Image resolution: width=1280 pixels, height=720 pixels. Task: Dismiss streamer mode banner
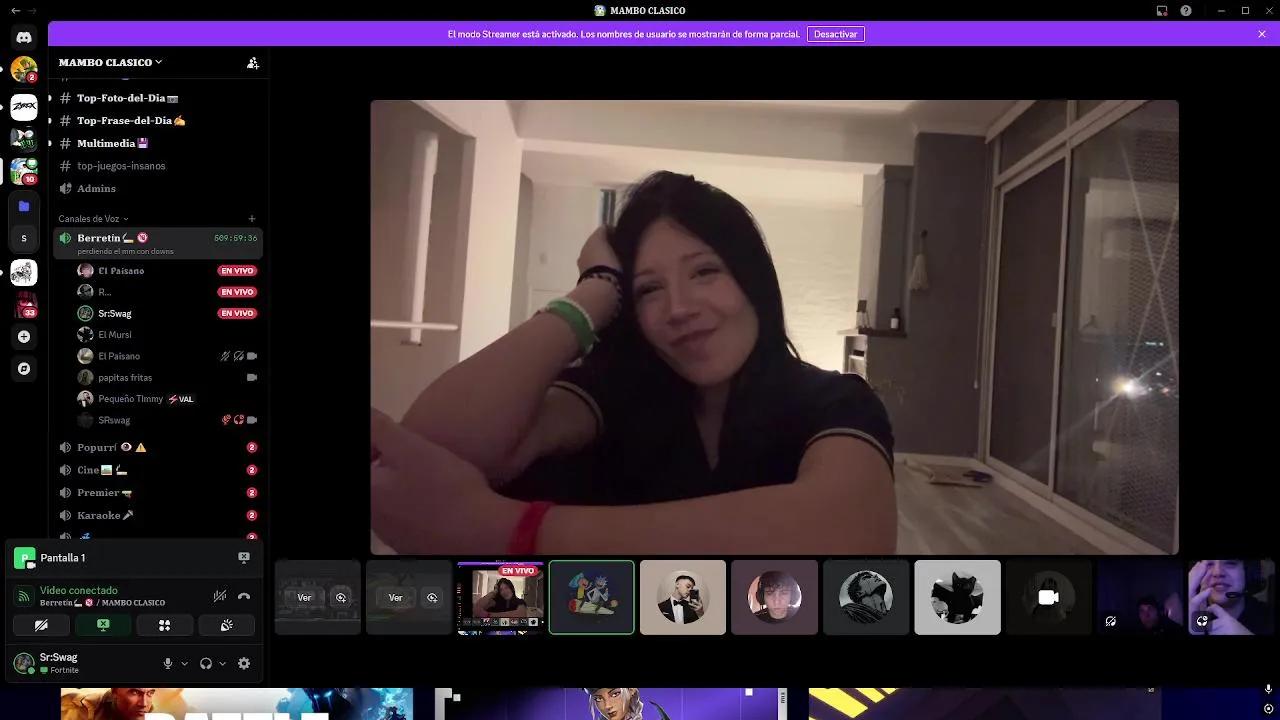(x=1262, y=34)
